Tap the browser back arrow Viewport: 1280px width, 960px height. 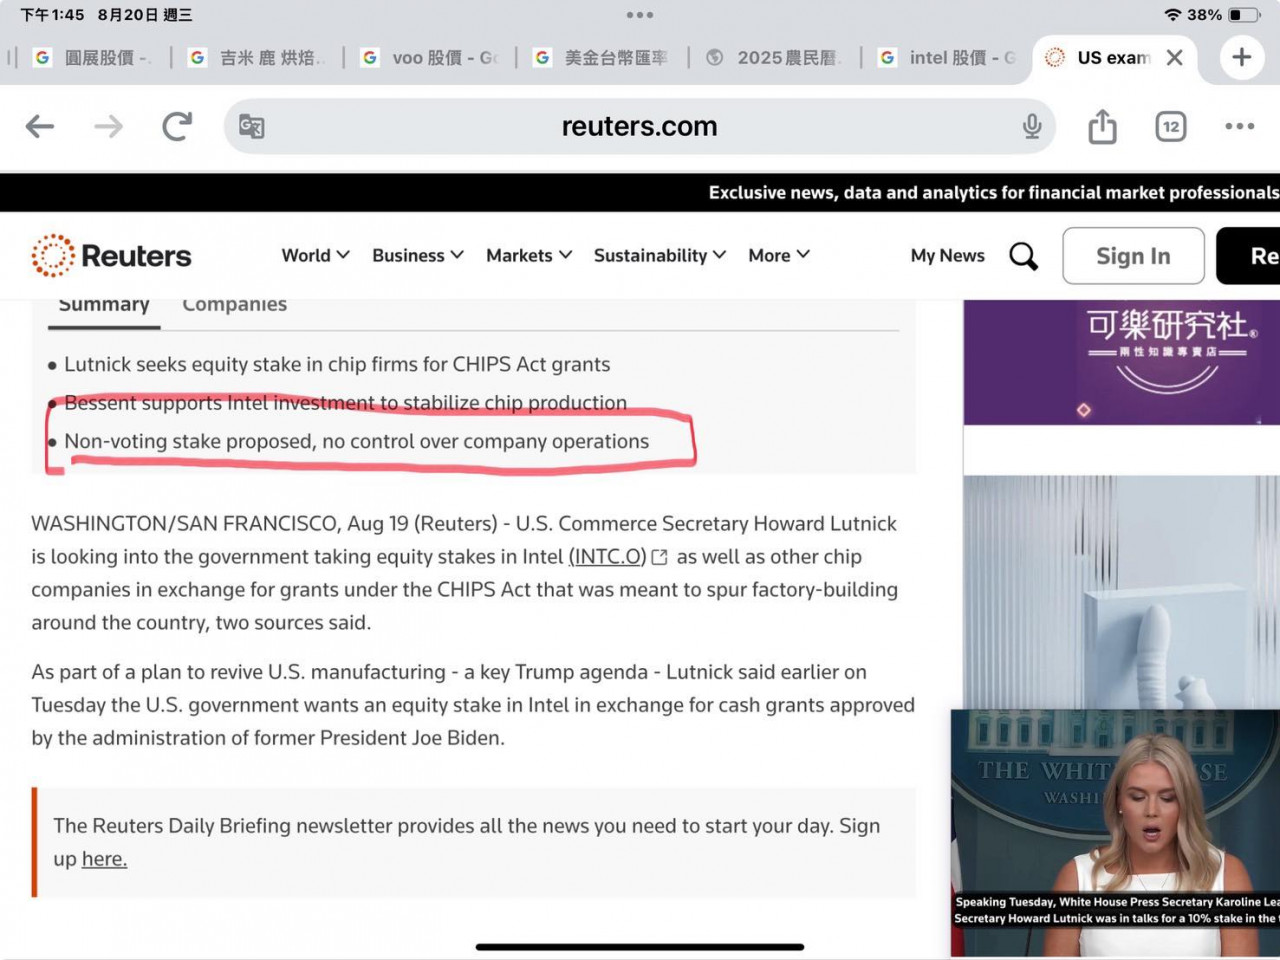coord(40,126)
